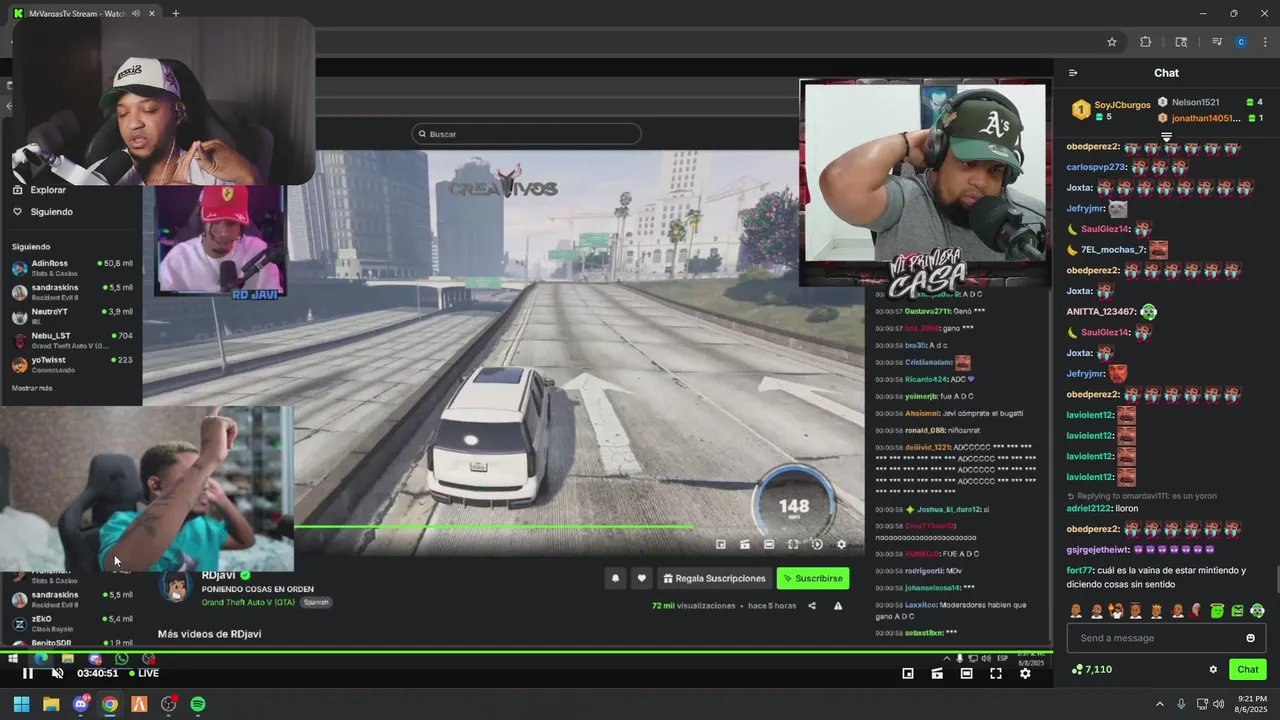This screenshot has width=1280, height=720.
Task: Click the green Chat send button
Action: [1248, 670]
